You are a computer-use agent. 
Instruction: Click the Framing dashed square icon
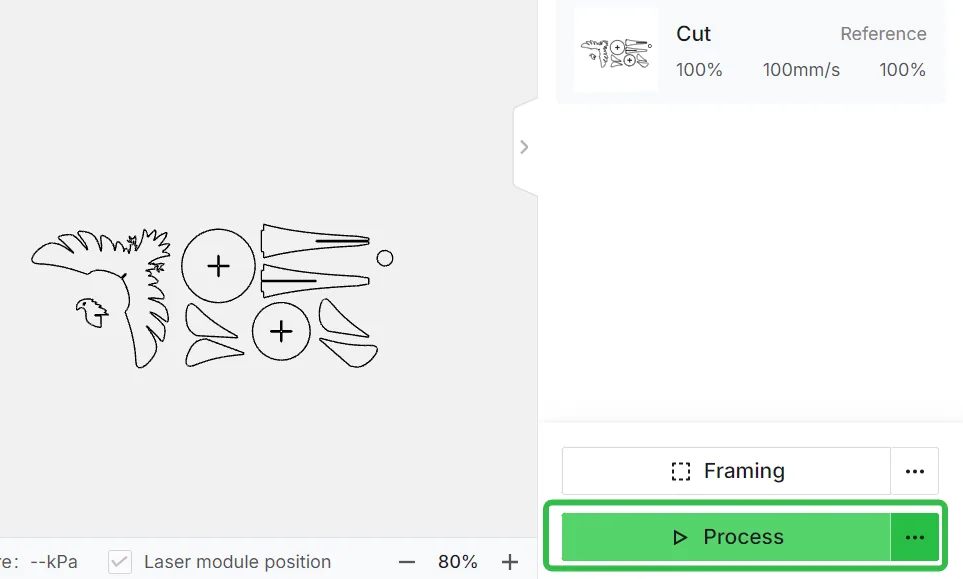click(x=680, y=471)
